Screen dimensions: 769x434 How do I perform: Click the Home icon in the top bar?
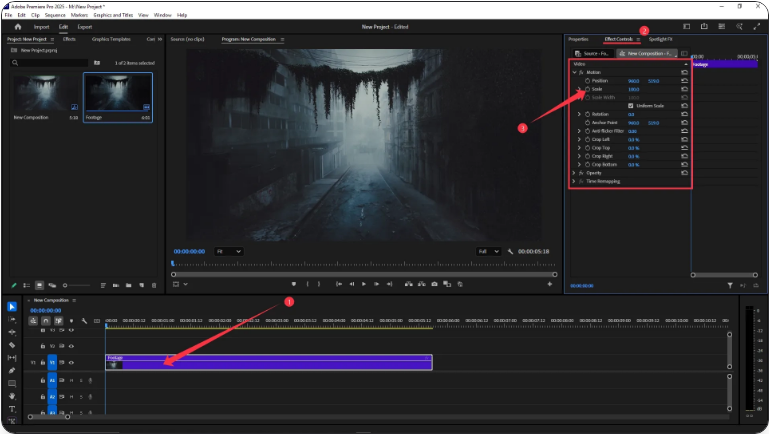tap(18, 26)
